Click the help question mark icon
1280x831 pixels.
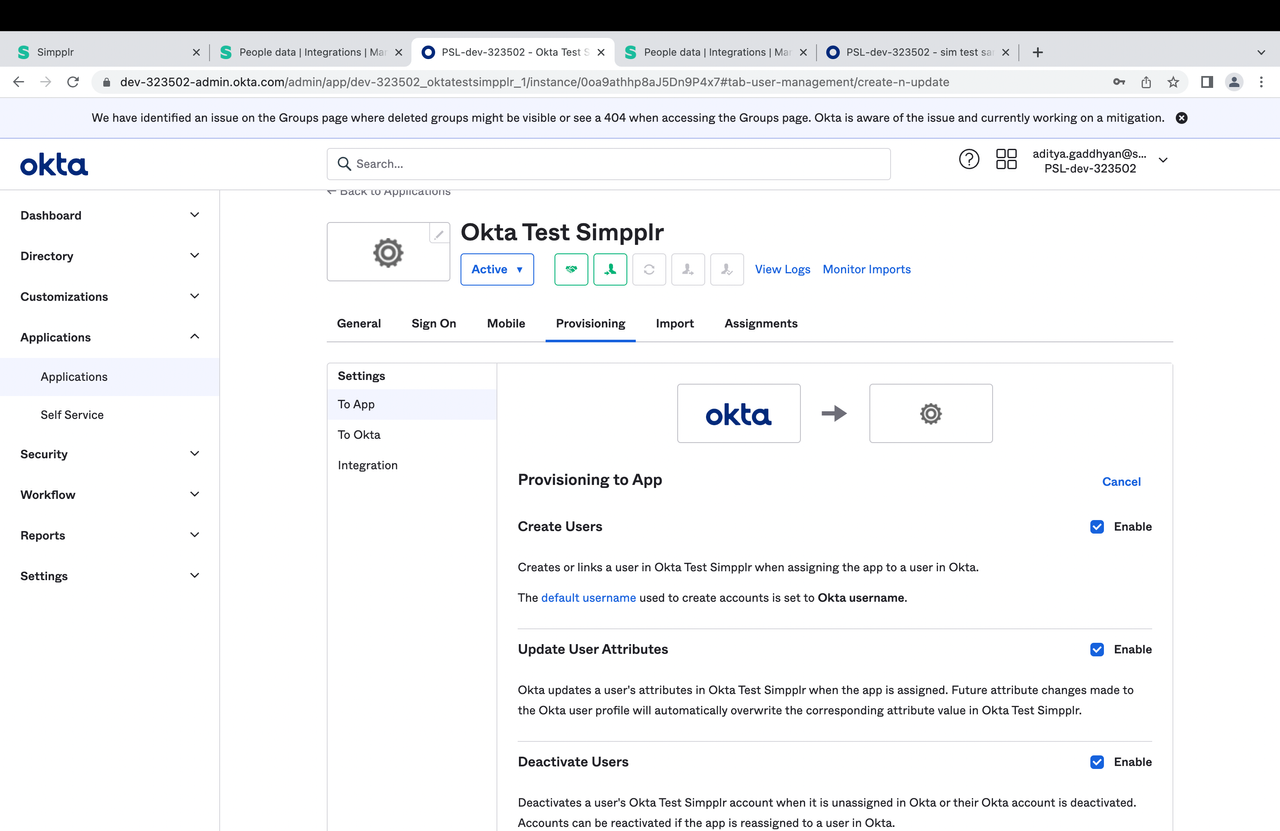[x=968, y=158]
